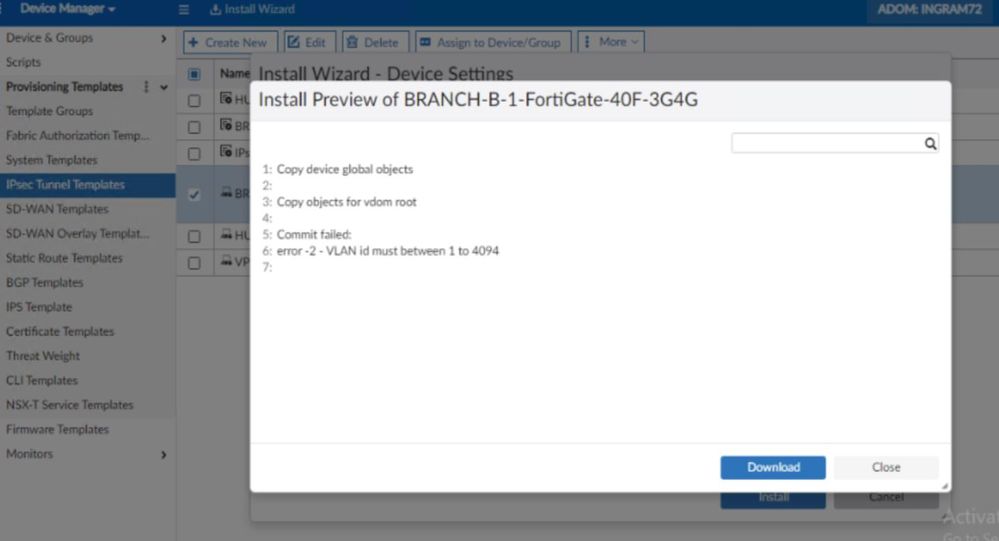Open System Templates
999x541 pixels.
point(52,160)
